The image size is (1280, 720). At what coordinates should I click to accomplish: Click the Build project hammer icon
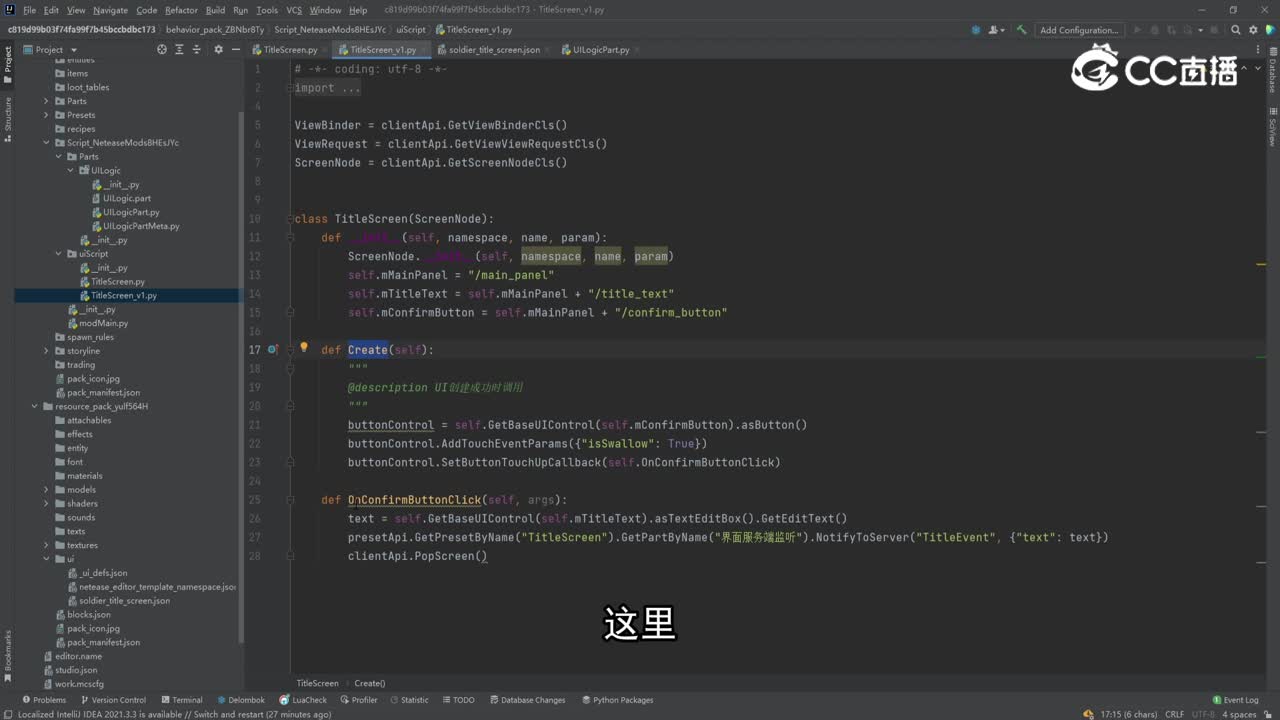tap(1021, 30)
